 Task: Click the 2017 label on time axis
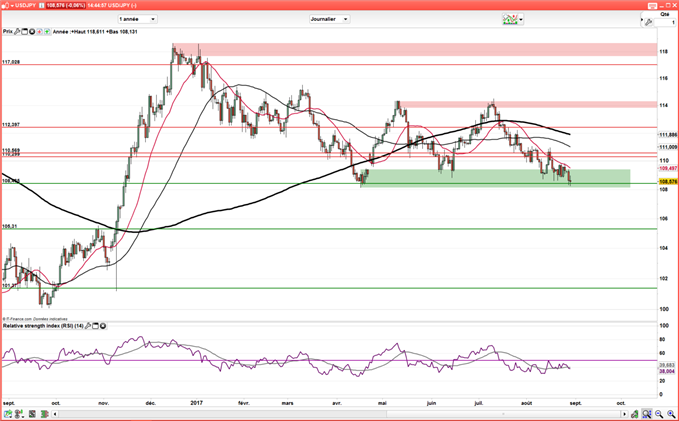point(196,403)
